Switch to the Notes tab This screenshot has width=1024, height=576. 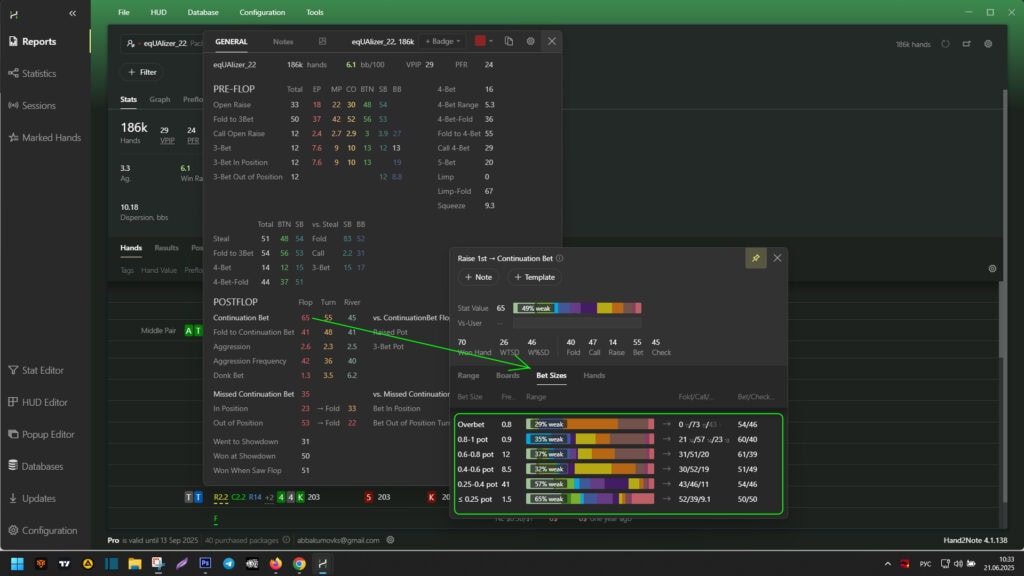(283, 41)
